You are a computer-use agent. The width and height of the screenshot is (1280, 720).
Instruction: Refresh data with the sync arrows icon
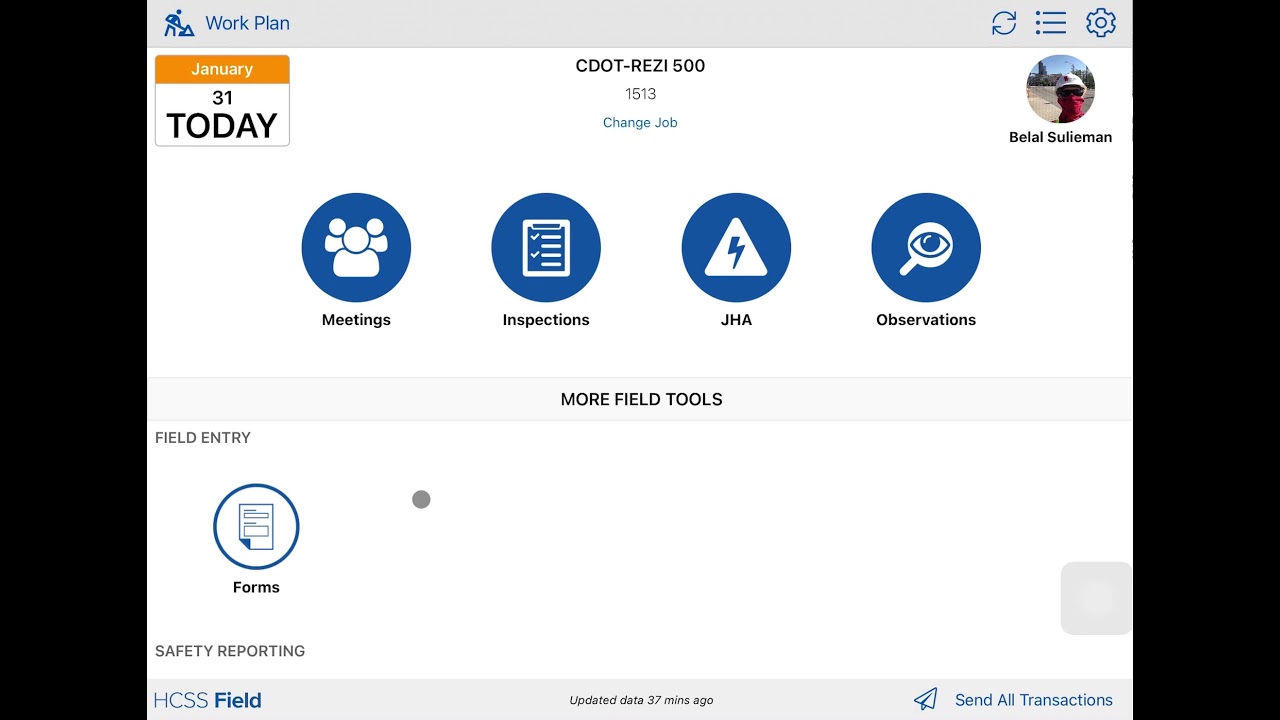click(1004, 23)
